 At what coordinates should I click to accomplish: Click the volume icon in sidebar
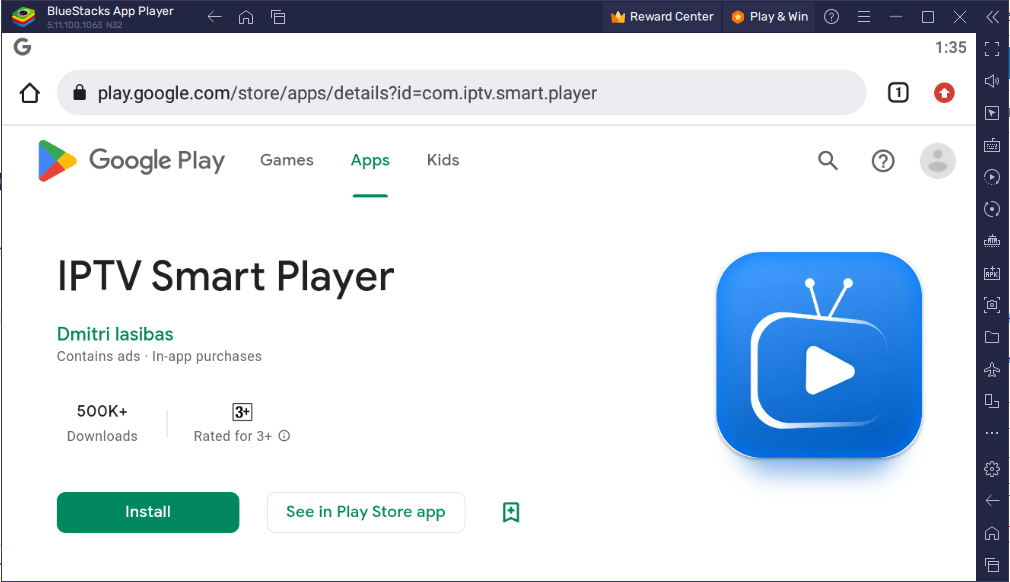(x=992, y=81)
